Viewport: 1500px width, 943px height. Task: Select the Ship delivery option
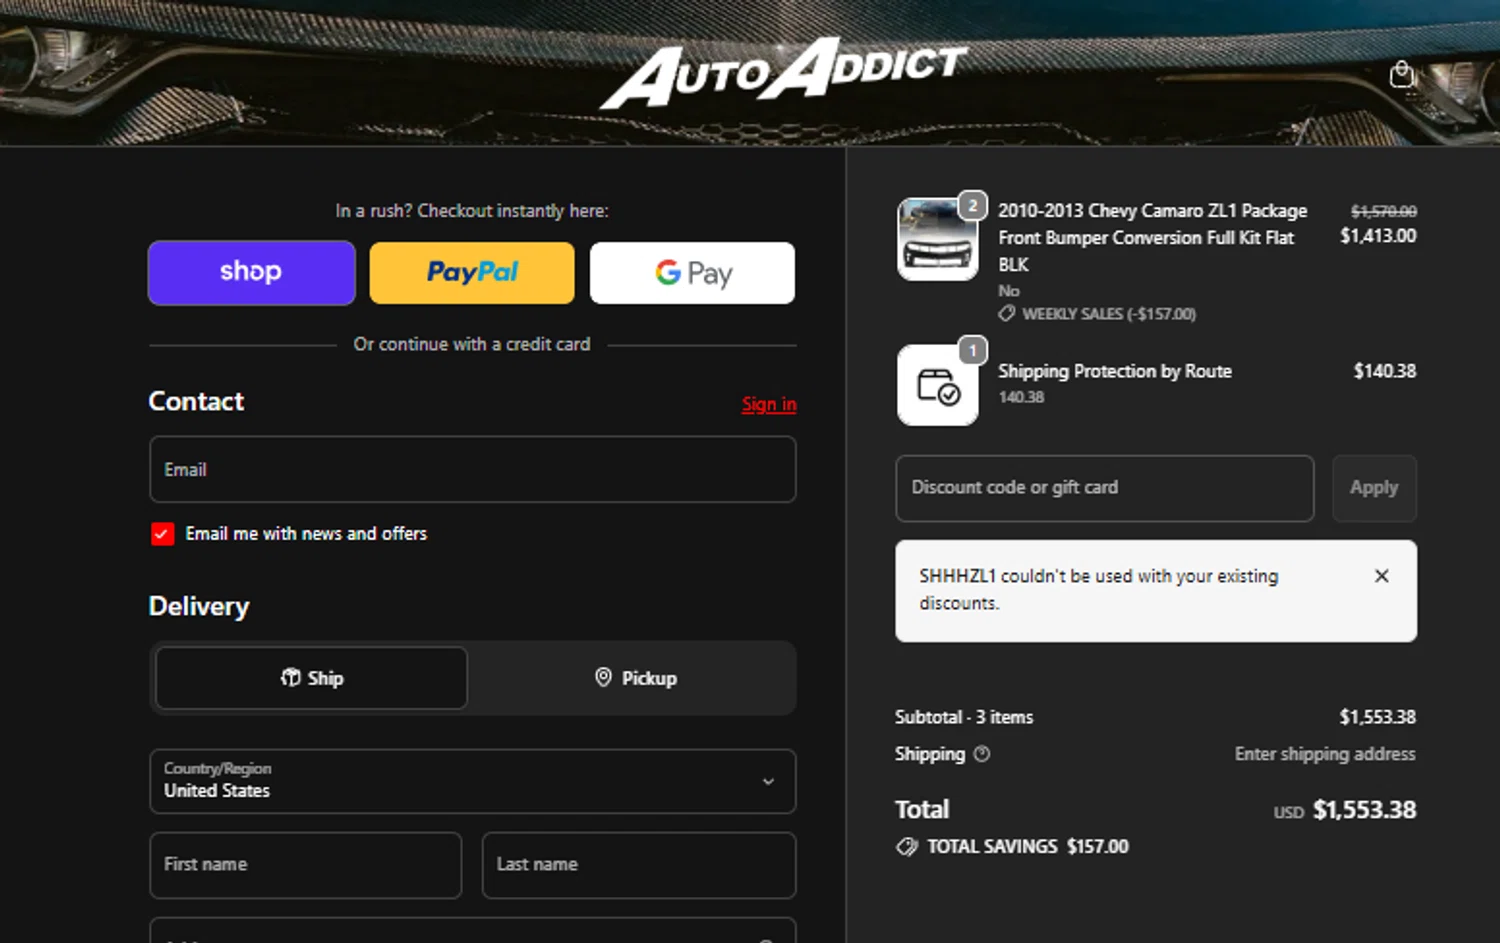point(311,678)
